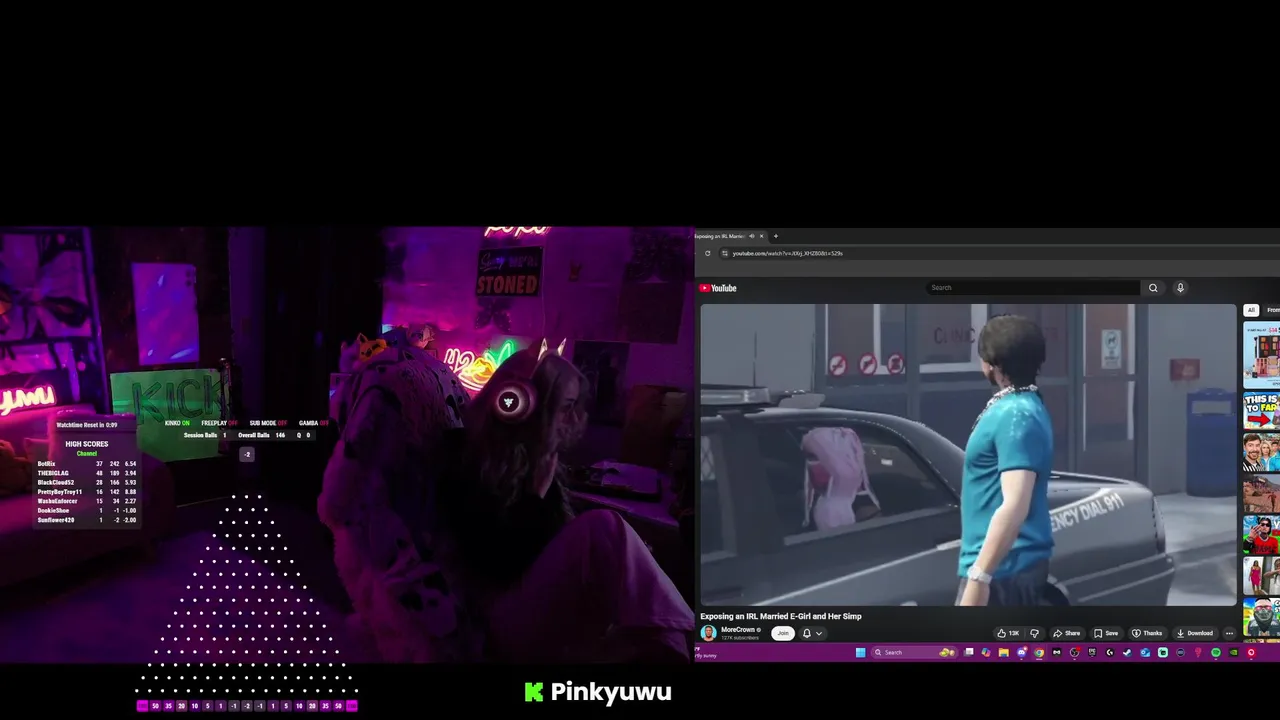Screen dimensions: 1280x720
Task: Open the THIS IS TOO FAR thumbnail
Action: click(1262, 411)
